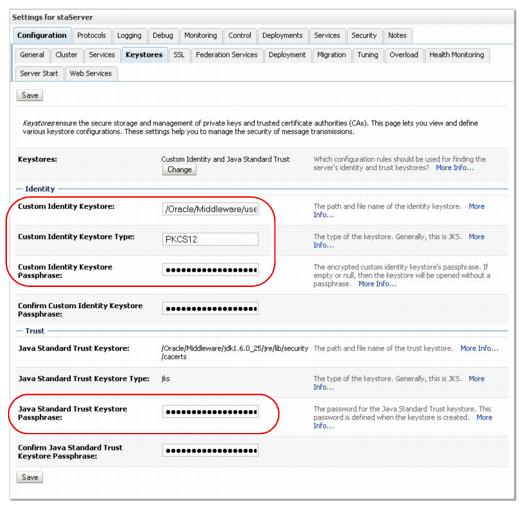521x505 pixels.
Task: Click the bottom Save button
Action: [30, 477]
